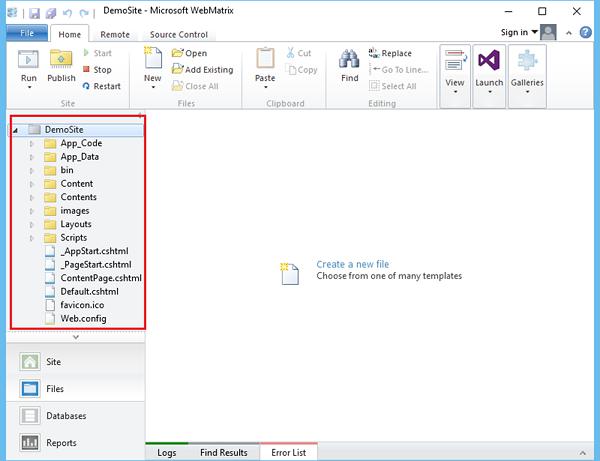The image size is (600, 461).
Task: Switch to the Logs tab
Action: tap(166, 453)
